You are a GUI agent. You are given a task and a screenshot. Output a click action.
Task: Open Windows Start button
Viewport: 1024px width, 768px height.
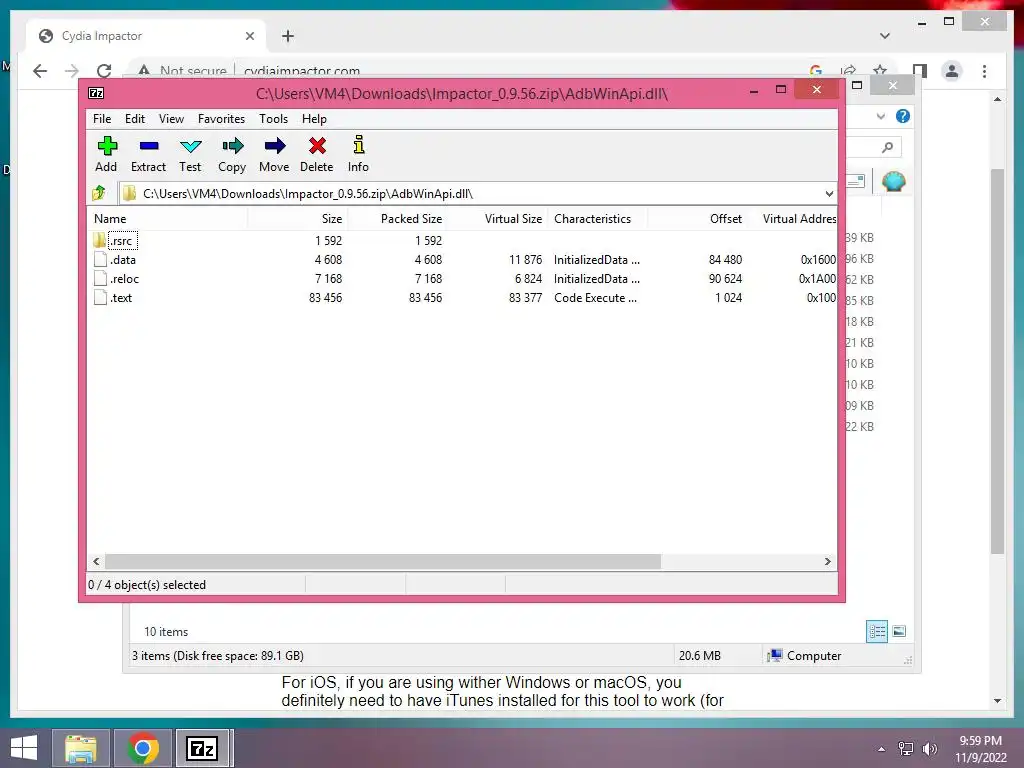[24, 748]
